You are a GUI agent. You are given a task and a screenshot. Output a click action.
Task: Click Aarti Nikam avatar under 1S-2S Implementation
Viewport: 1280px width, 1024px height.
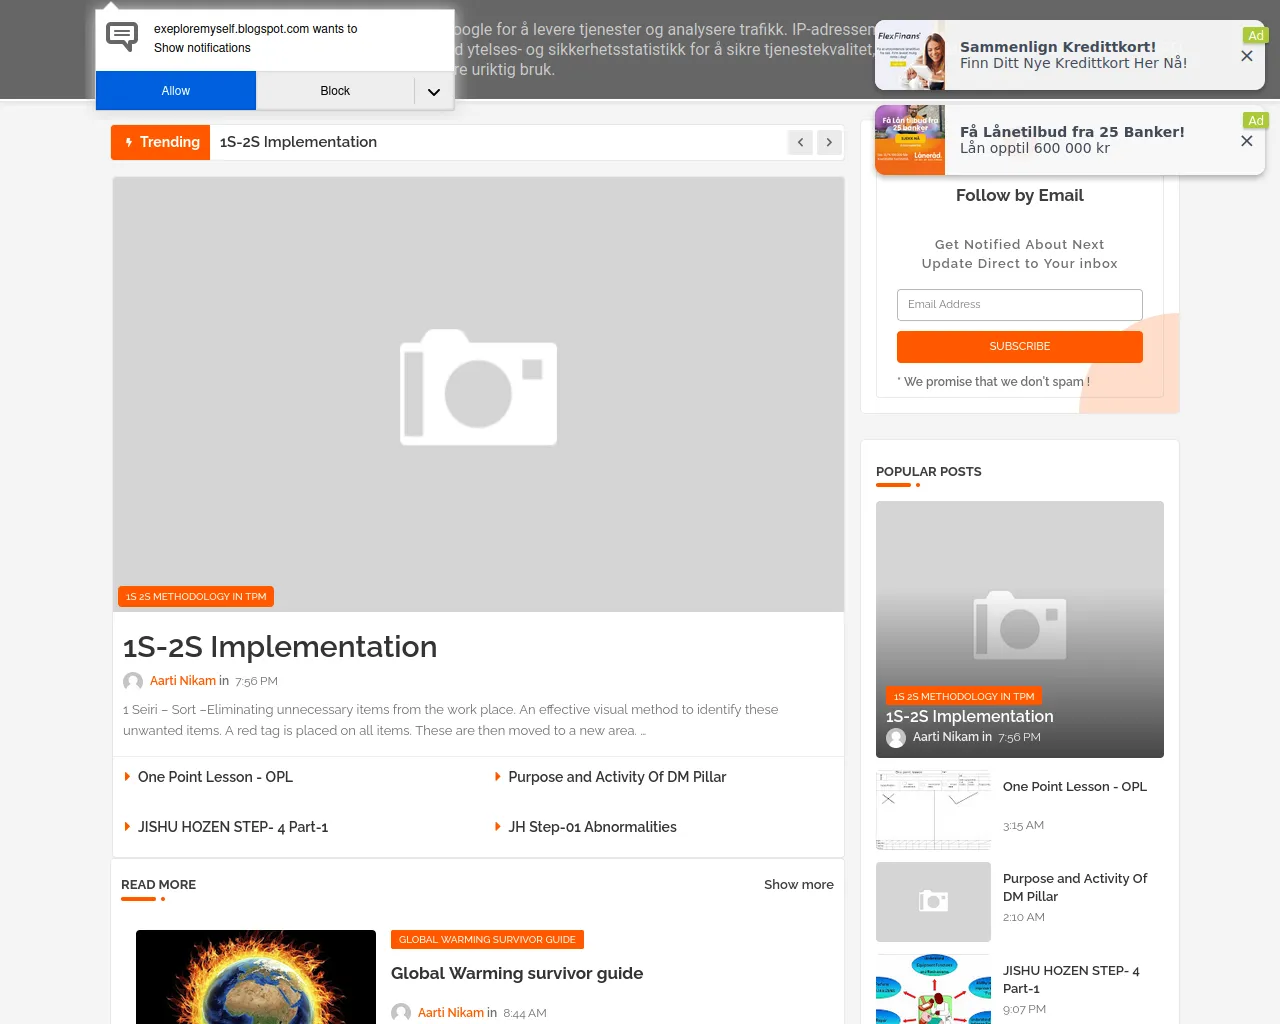coord(133,681)
